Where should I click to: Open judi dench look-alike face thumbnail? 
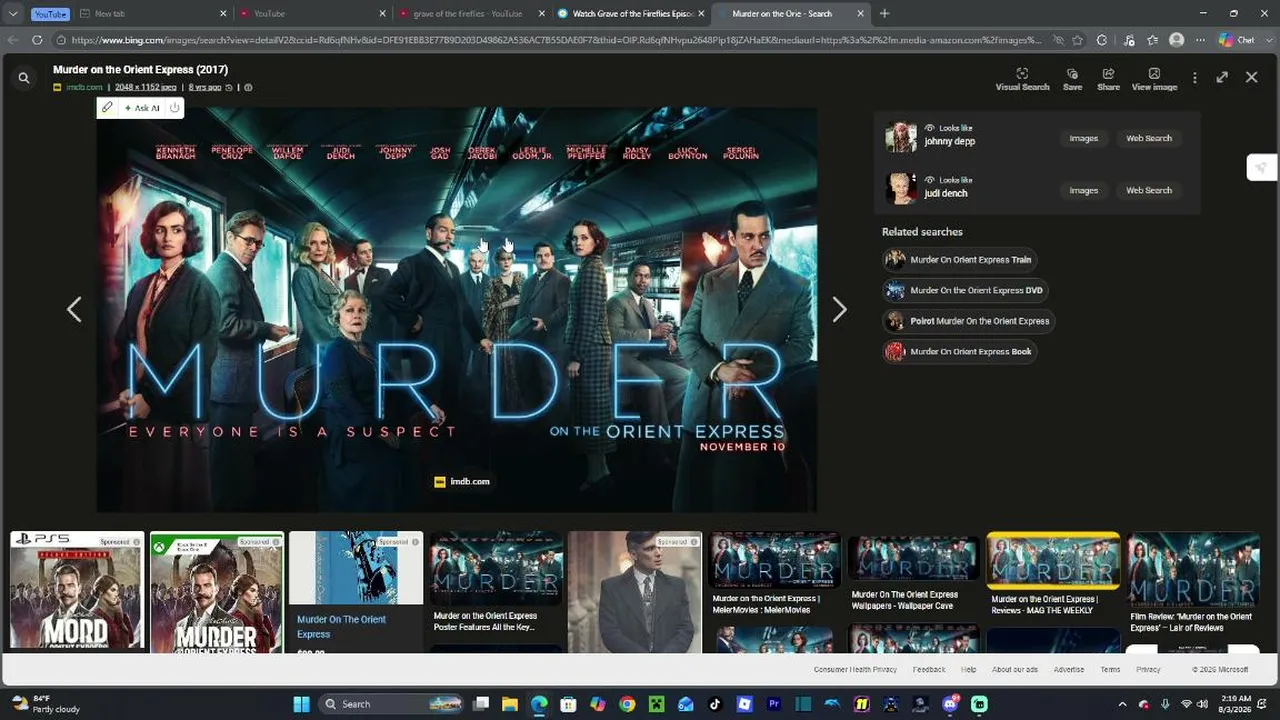coord(900,188)
